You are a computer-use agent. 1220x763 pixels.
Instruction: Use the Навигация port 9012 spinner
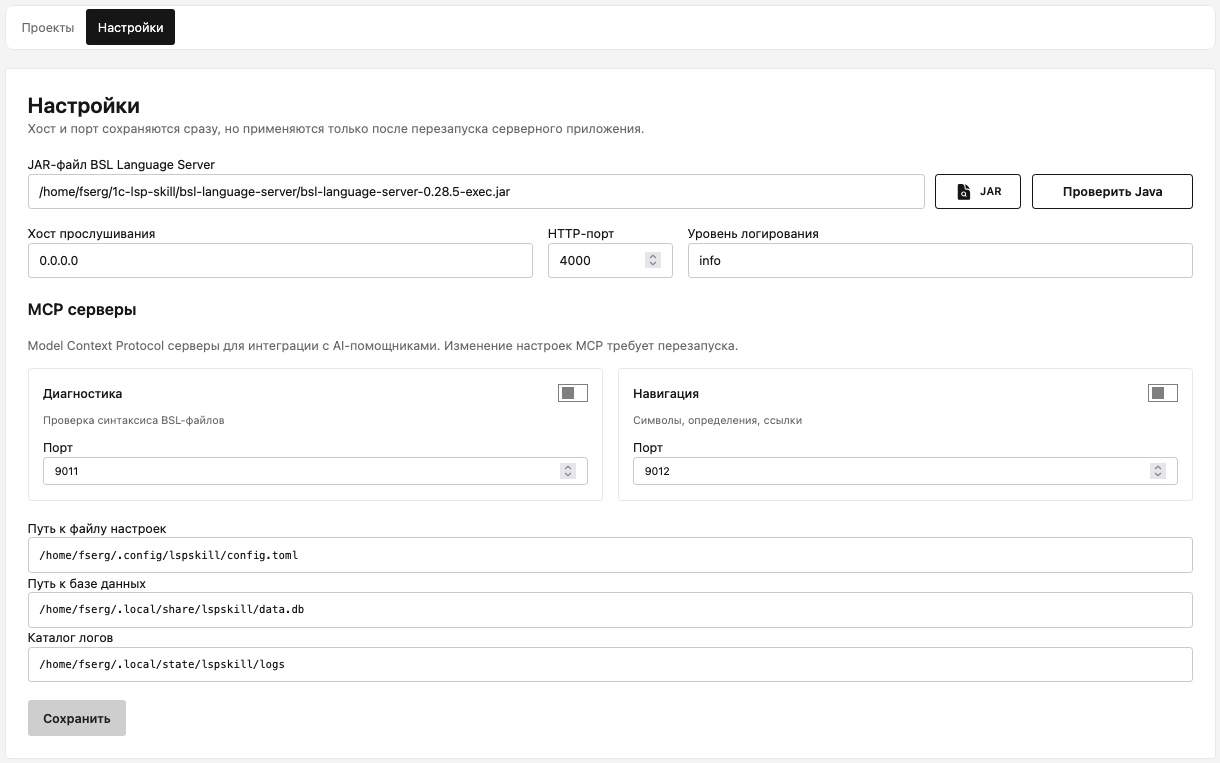(x=1158, y=471)
